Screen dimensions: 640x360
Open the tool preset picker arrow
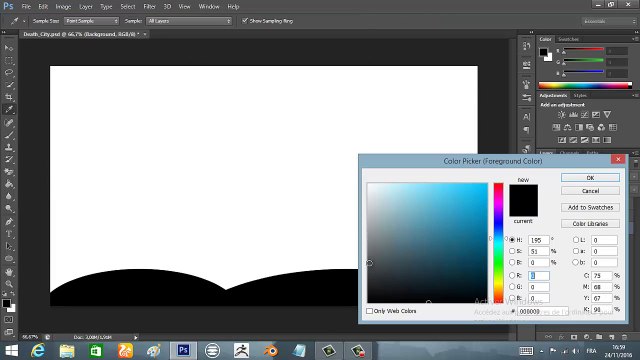(24, 21)
